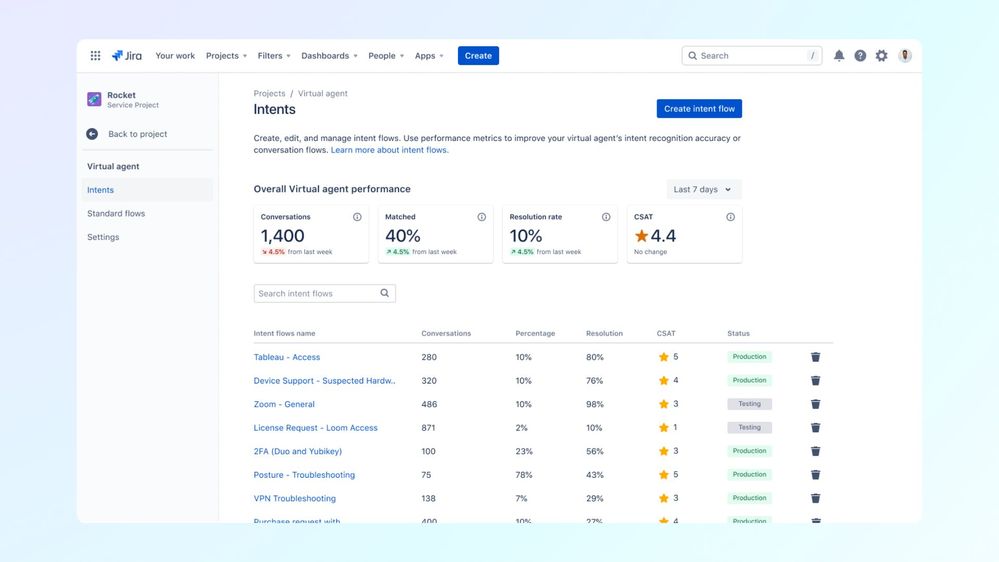The image size is (999, 562).
Task: Expand the Filters menu
Action: click(274, 55)
